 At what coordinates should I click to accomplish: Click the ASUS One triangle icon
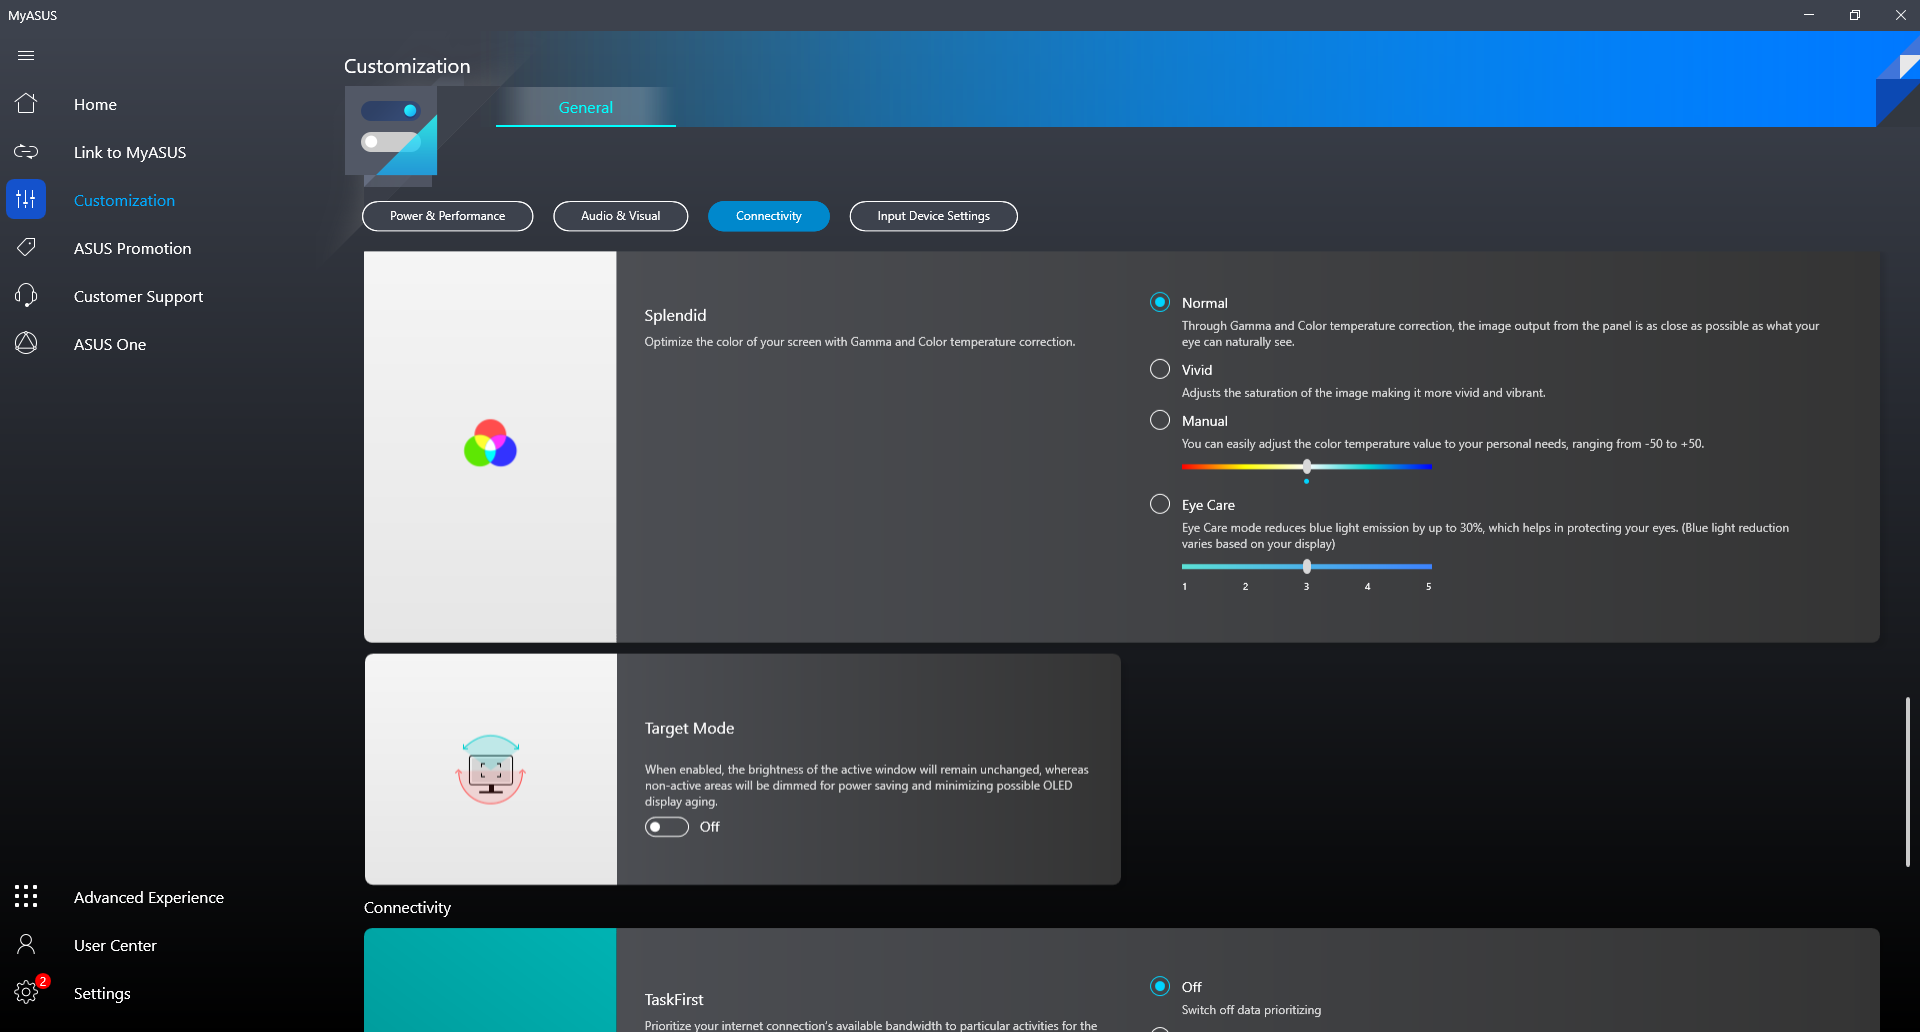26,343
